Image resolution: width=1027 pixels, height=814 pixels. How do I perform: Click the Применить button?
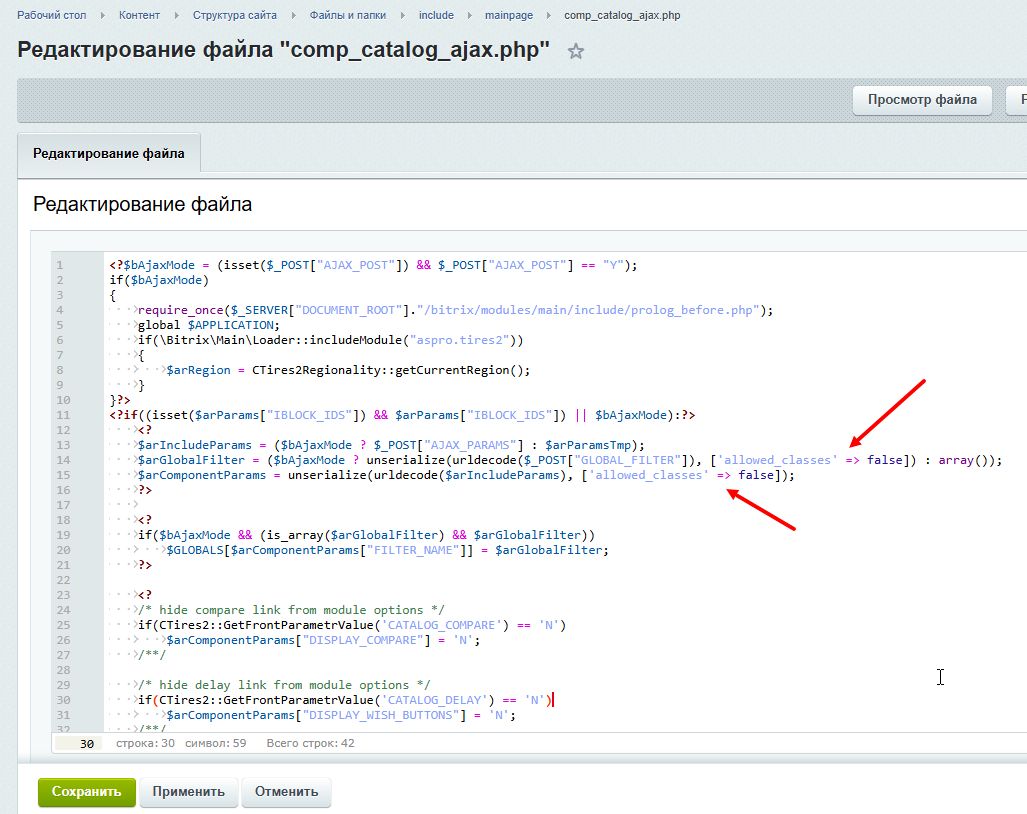pos(189,791)
